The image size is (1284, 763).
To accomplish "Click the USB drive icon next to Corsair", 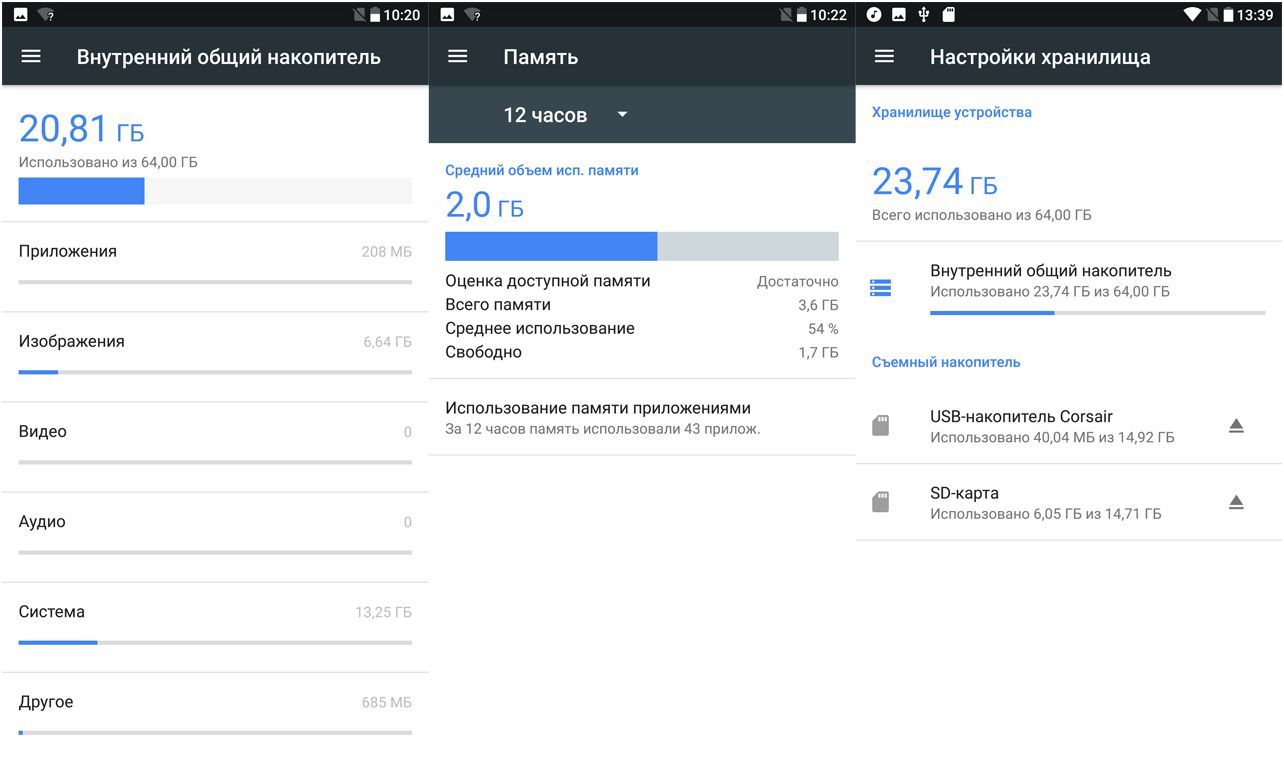I will tap(881, 424).
